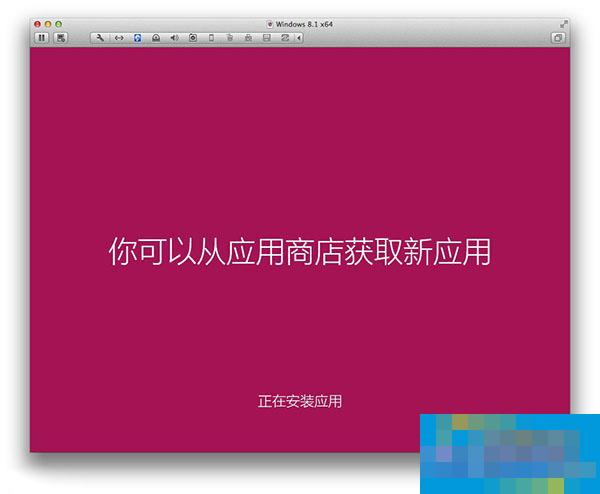The image size is (600, 494).
Task: Click the sharing sync arrows icon
Action: [285, 37]
